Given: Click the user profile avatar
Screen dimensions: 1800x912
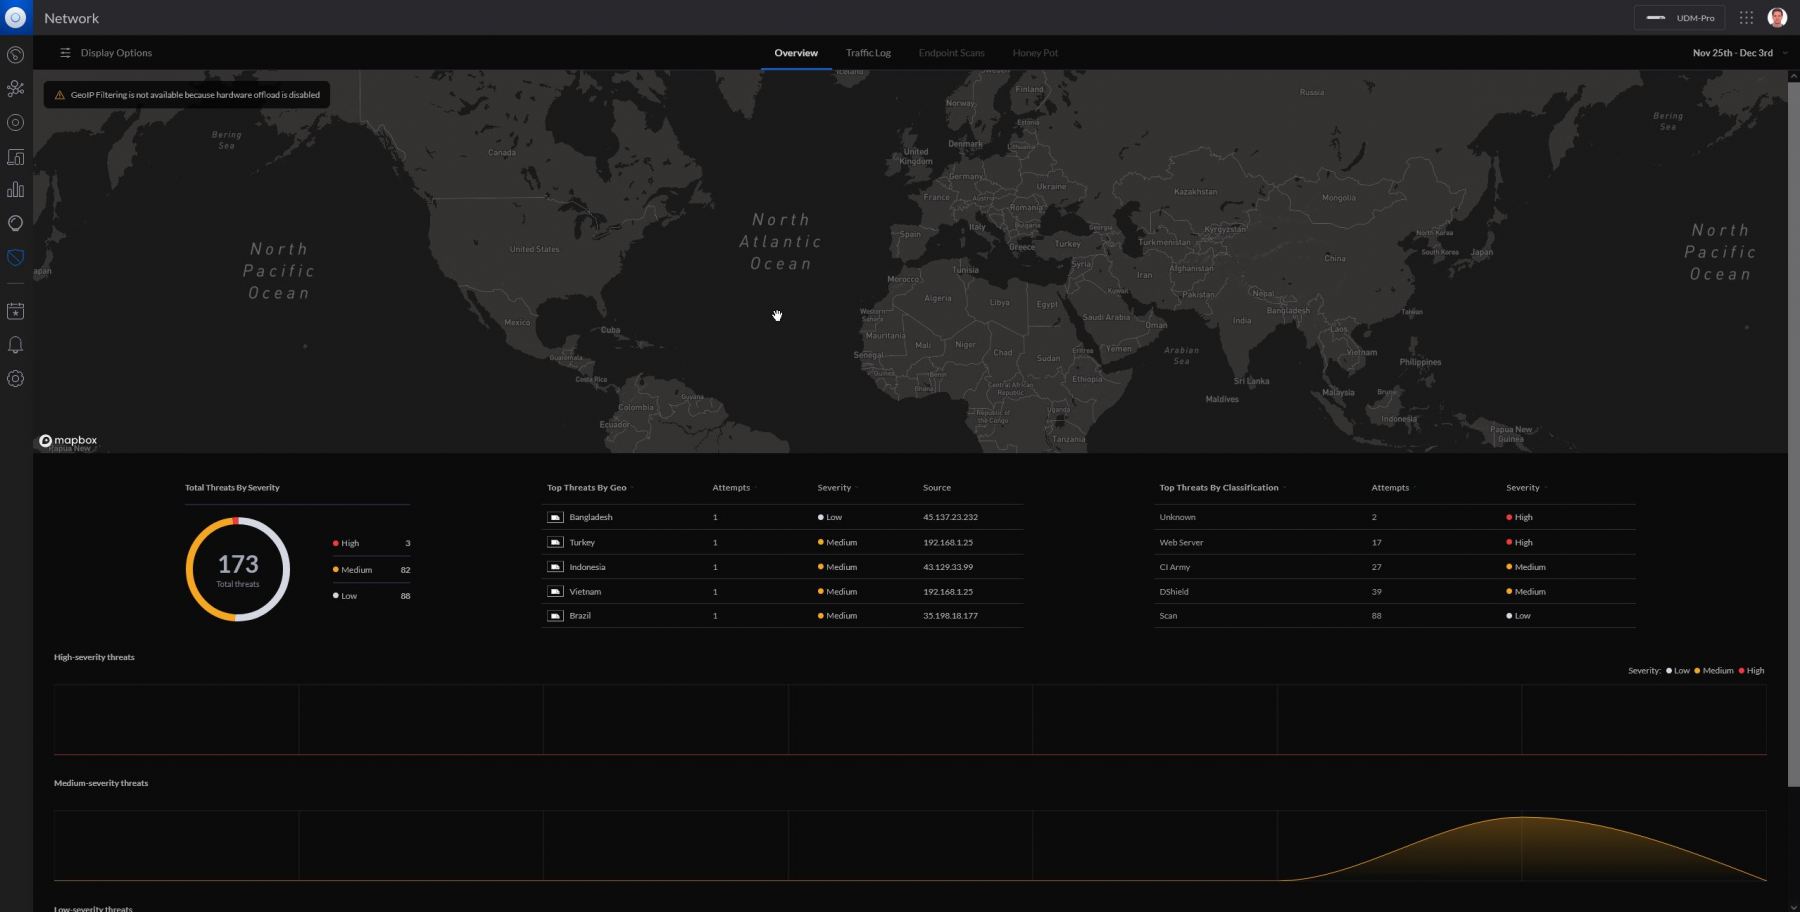Looking at the screenshot, I should coord(1777,18).
